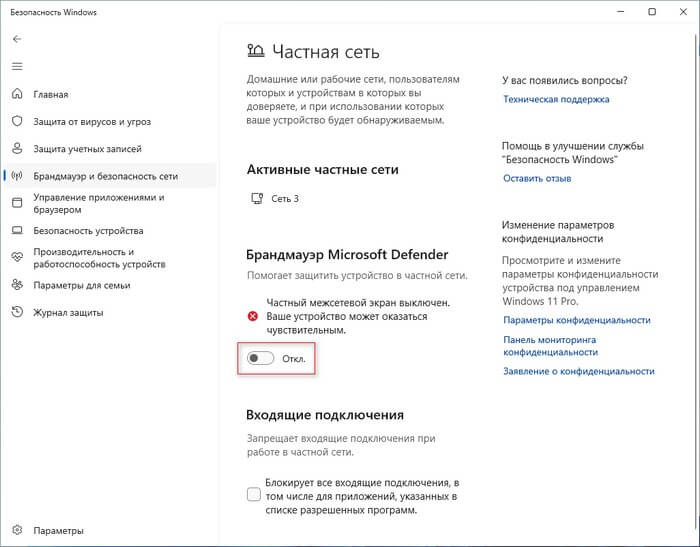Click the Главная home icon
The height and width of the screenshot is (547, 700).
[17, 94]
